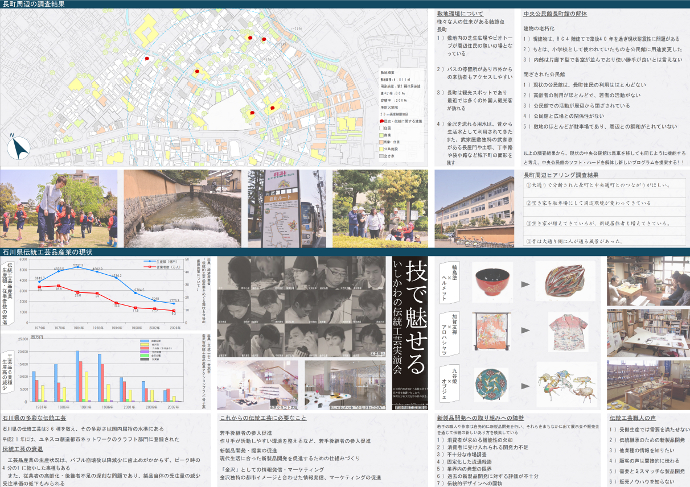Click the craftsmen portrait grid
690x487 pixels.
pos(301,307)
